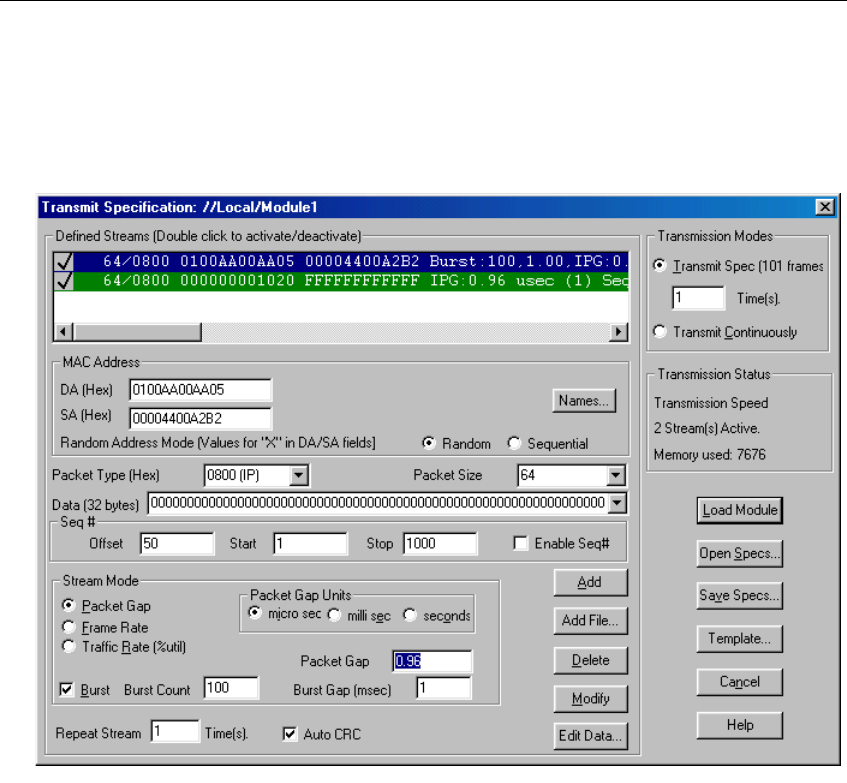Click the Modify button
The image size is (847, 783).
(590, 699)
